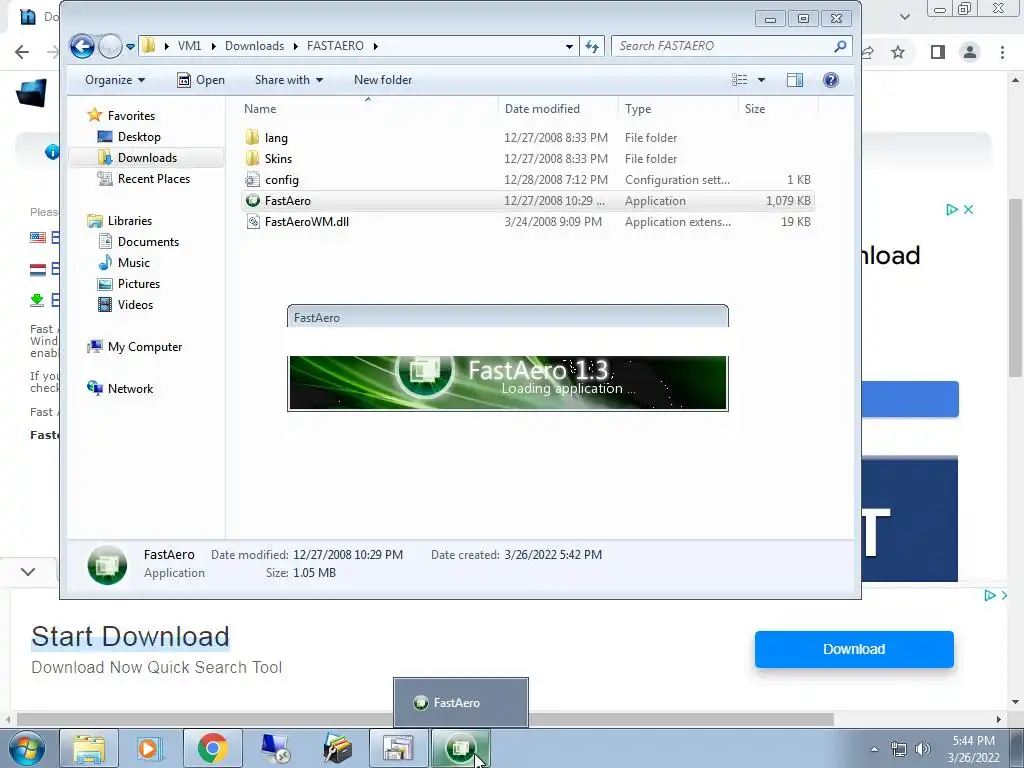Viewport: 1024px width, 768px height.
Task: Open the Organize menu
Action: pyautogui.click(x=115, y=80)
